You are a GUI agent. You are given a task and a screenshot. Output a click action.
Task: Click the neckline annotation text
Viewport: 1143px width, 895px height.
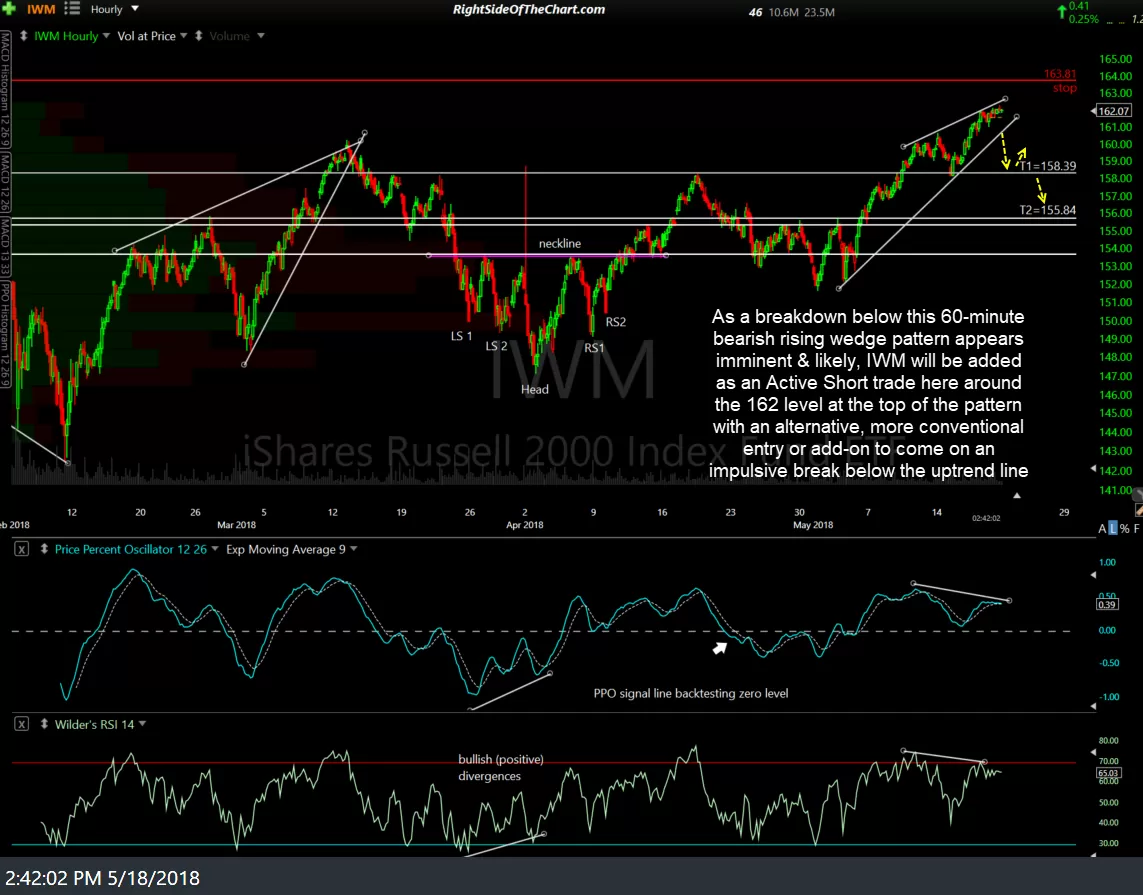[x=560, y=243]
